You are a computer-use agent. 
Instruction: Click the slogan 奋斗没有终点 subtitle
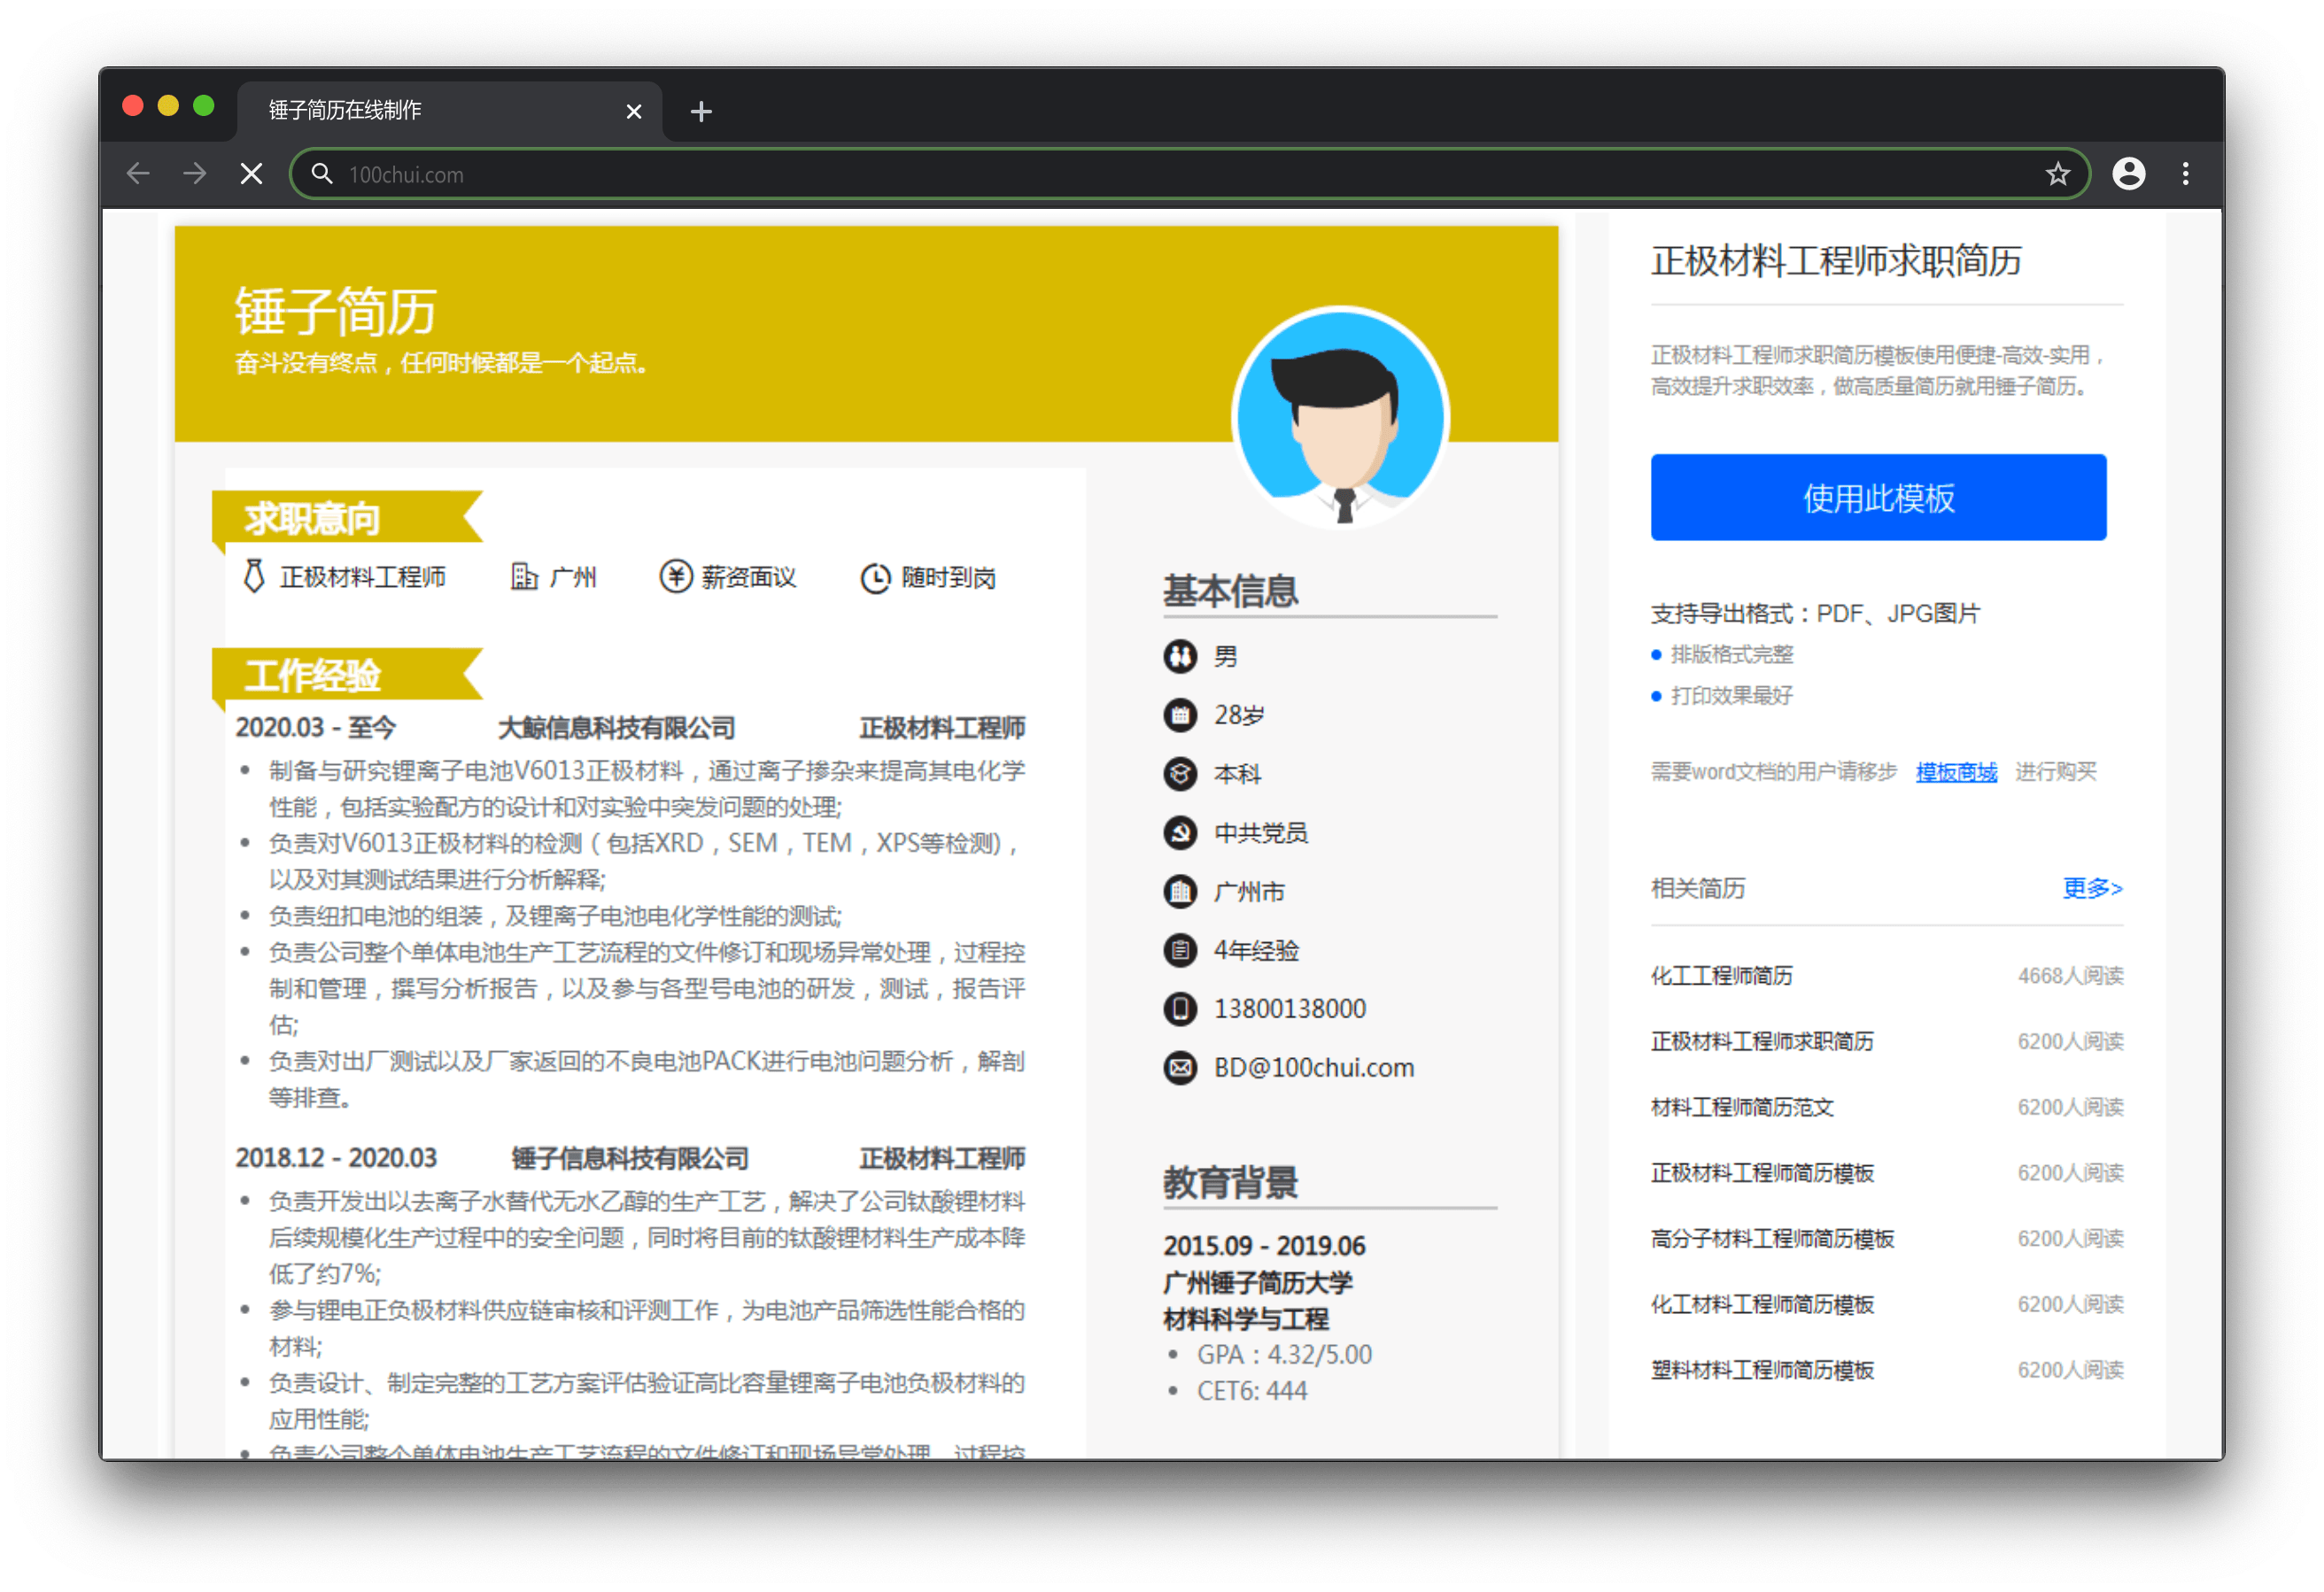coord(441,362)
